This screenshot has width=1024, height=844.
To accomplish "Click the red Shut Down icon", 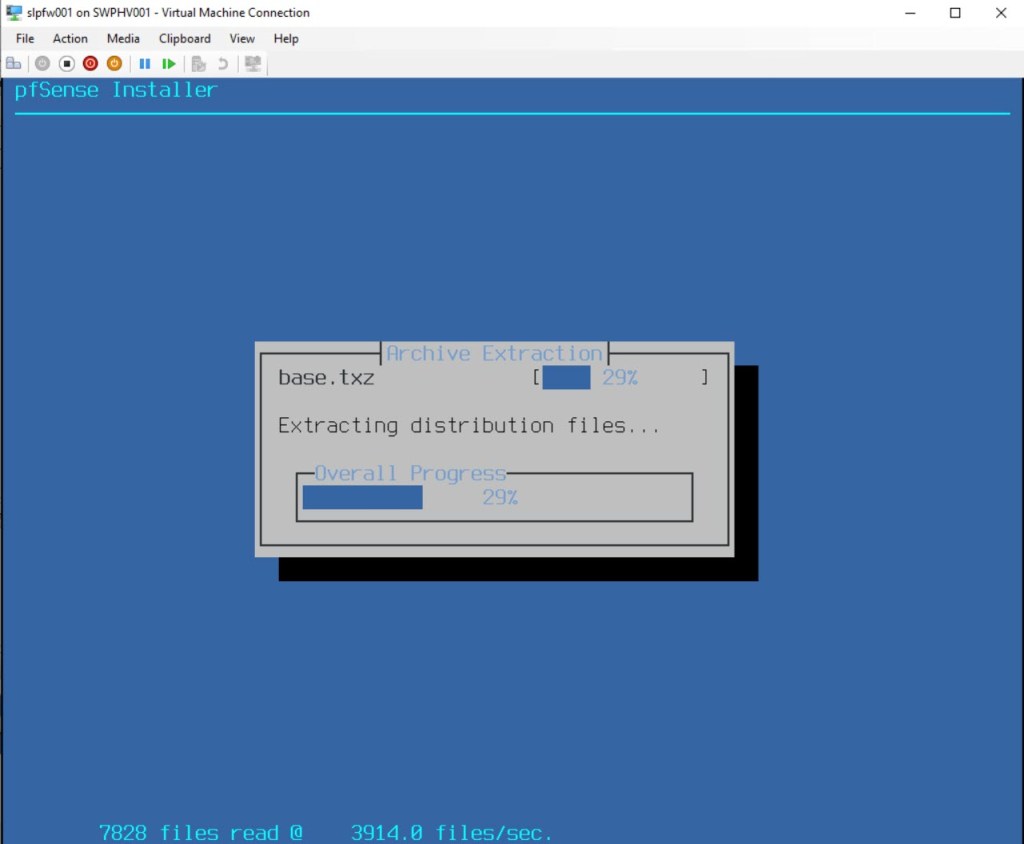I will [x=90, y=63].
